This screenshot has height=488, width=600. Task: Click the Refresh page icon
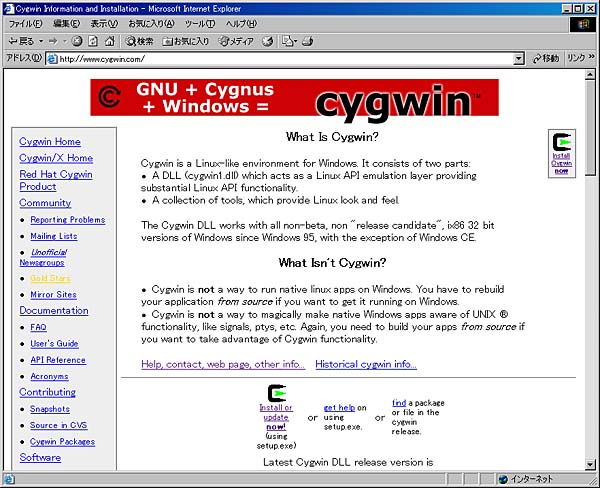click(93, 41)
